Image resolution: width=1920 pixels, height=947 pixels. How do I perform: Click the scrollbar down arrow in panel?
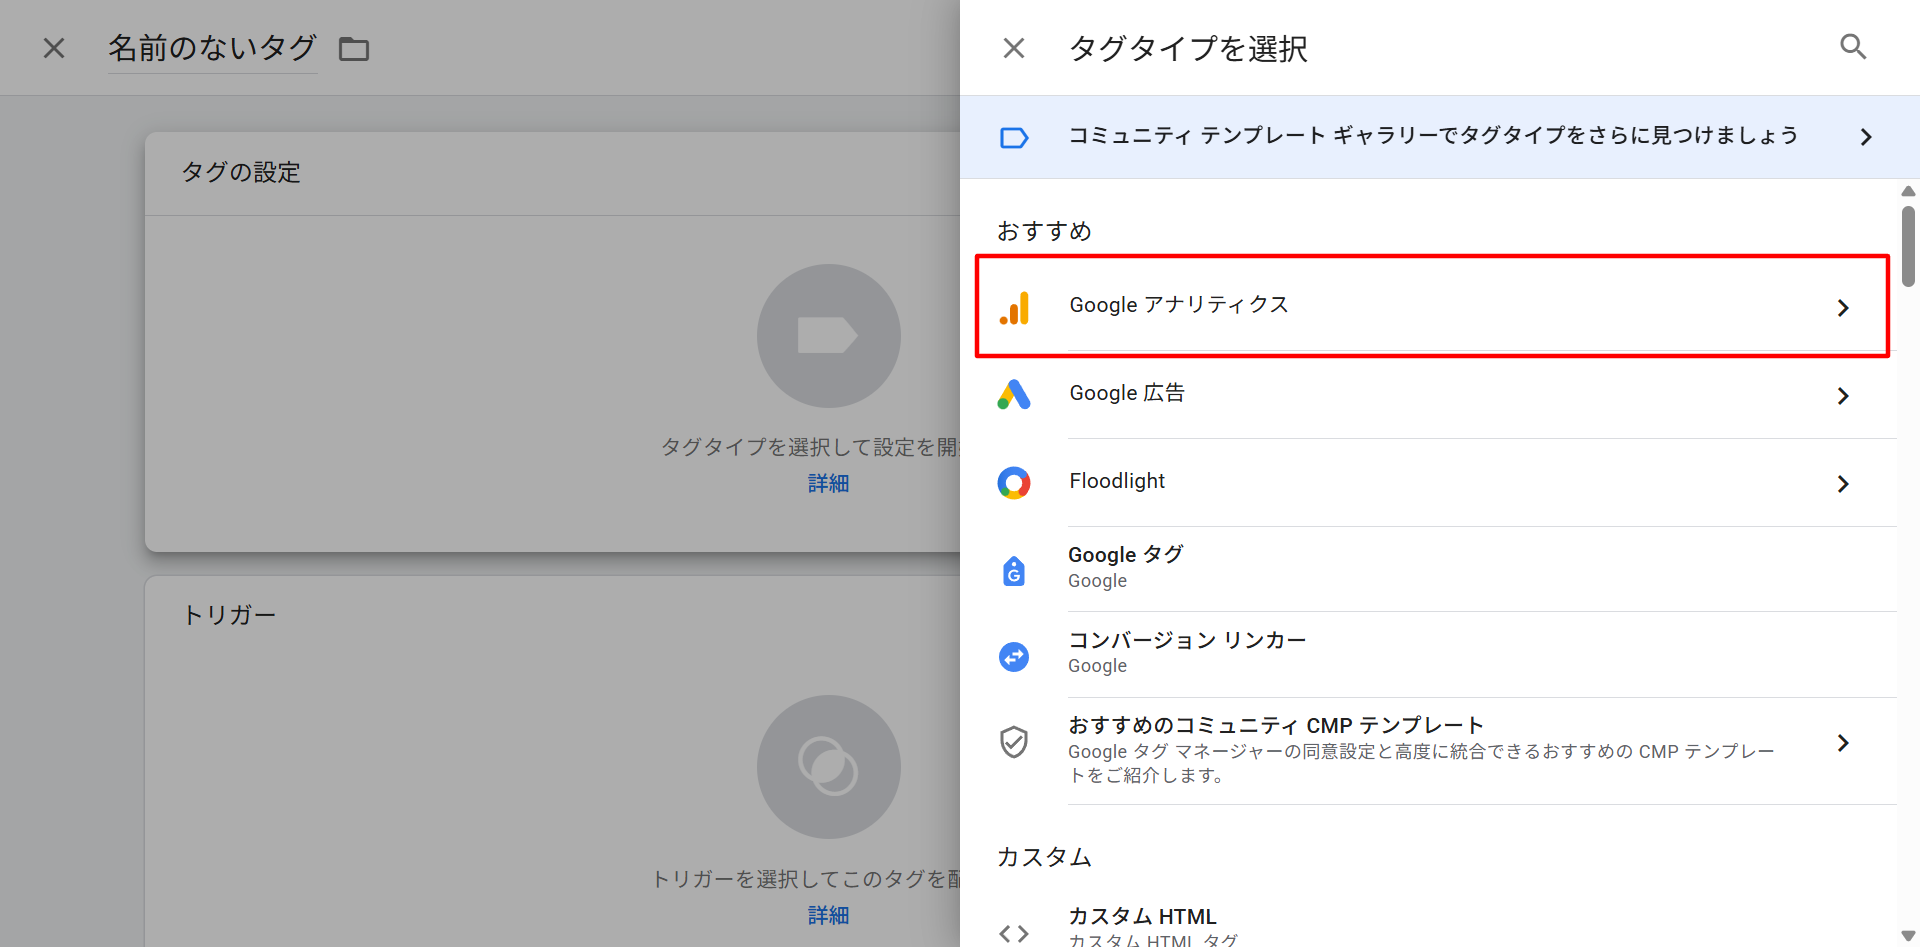1908,936
